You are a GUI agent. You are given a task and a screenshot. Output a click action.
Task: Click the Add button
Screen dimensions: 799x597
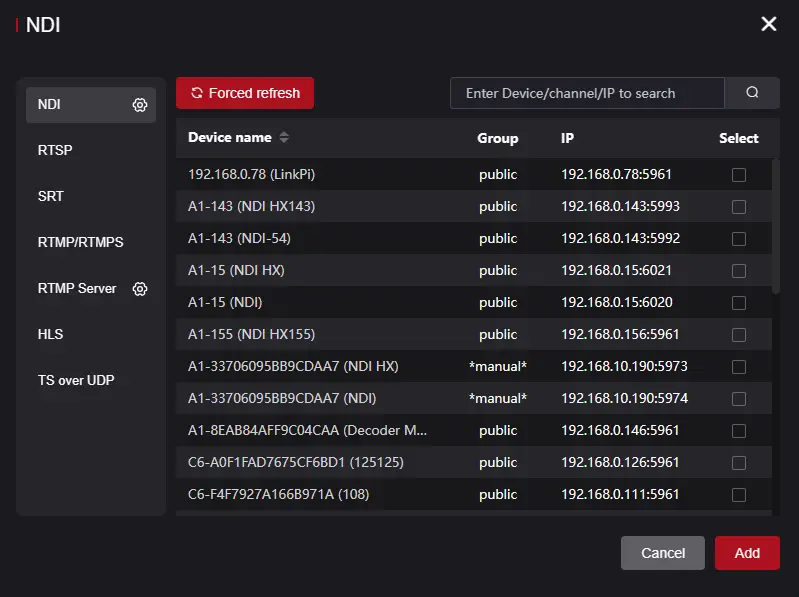click(747, 553)
